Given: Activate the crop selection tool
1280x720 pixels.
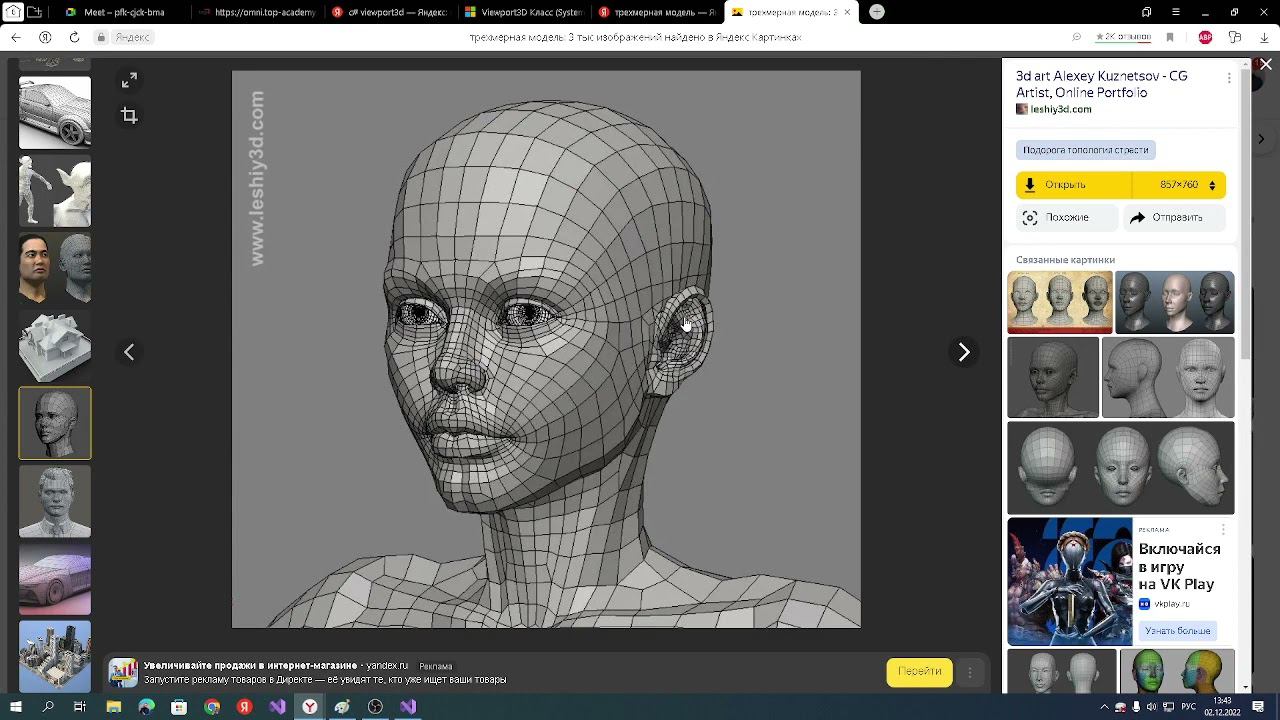Looking at the screenshot, I should click(x=129, y=116).
